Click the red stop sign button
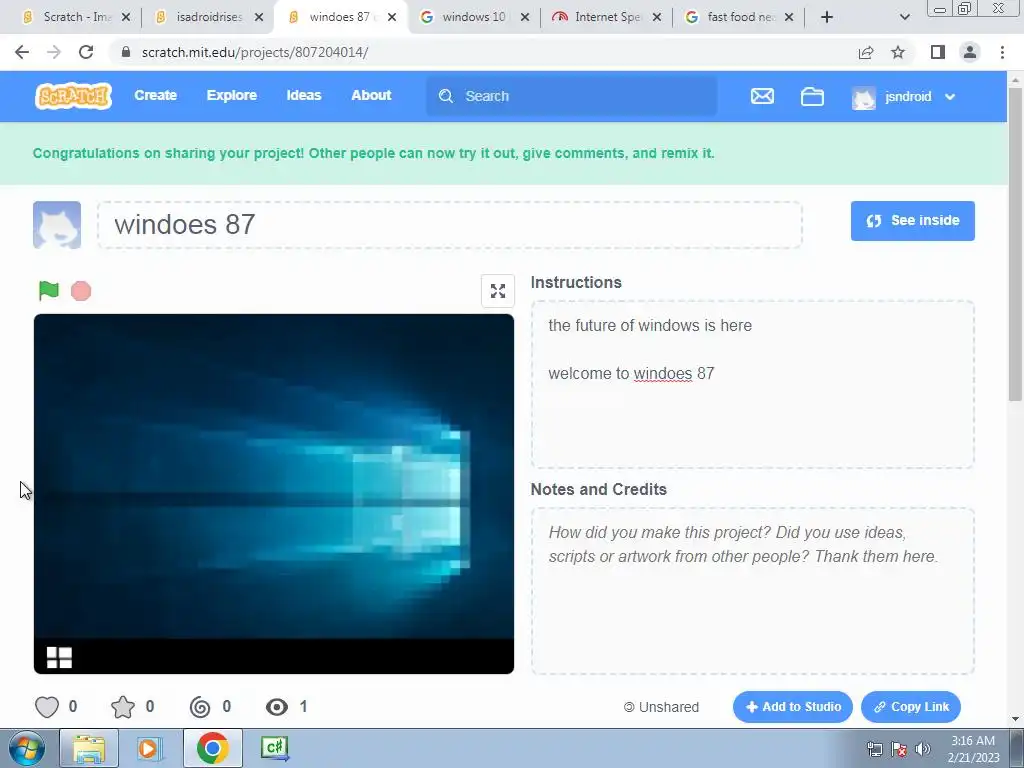The width and height of the screenshot is (1024, 768). pos(81,291)
